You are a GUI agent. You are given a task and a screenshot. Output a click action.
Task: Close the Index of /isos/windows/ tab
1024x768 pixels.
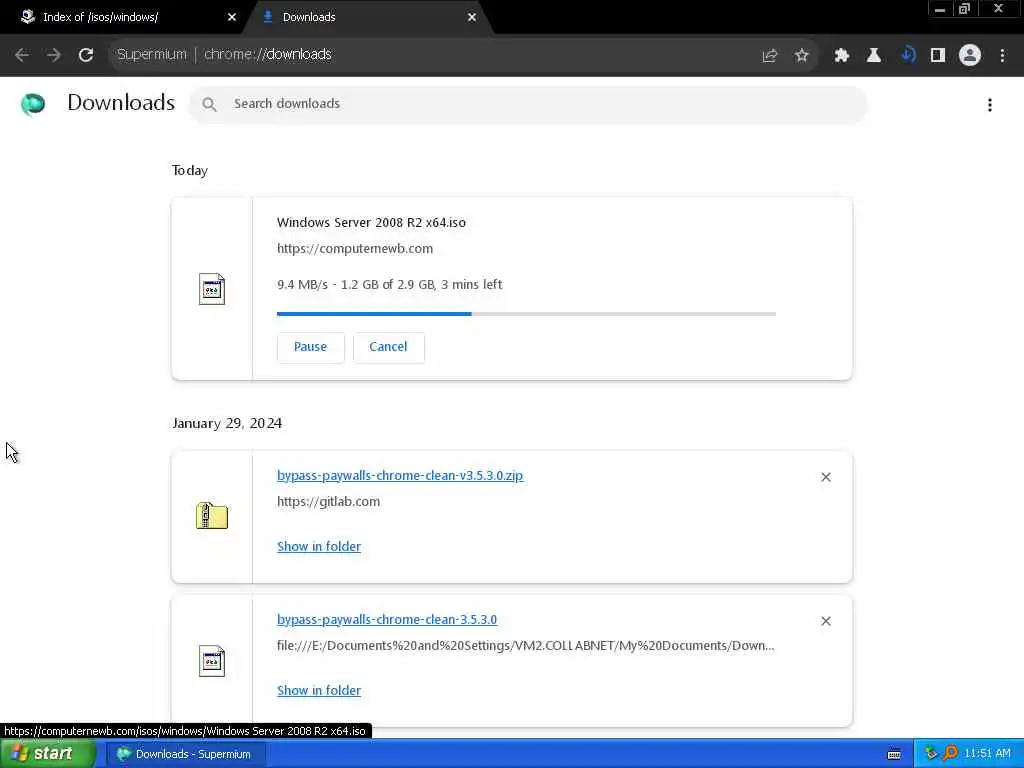(x=232, y=17)
